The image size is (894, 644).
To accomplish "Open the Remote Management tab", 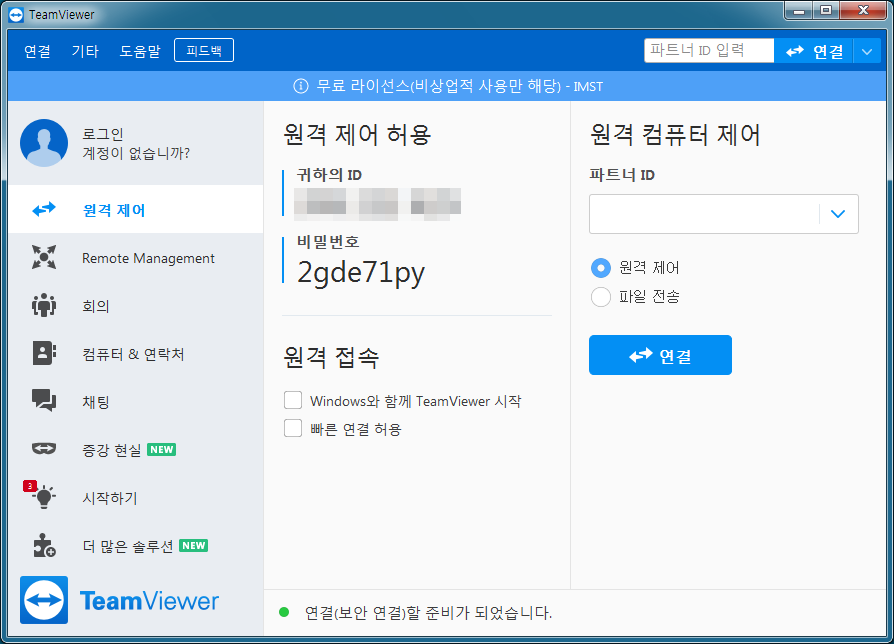I will [x=136, y=258].
